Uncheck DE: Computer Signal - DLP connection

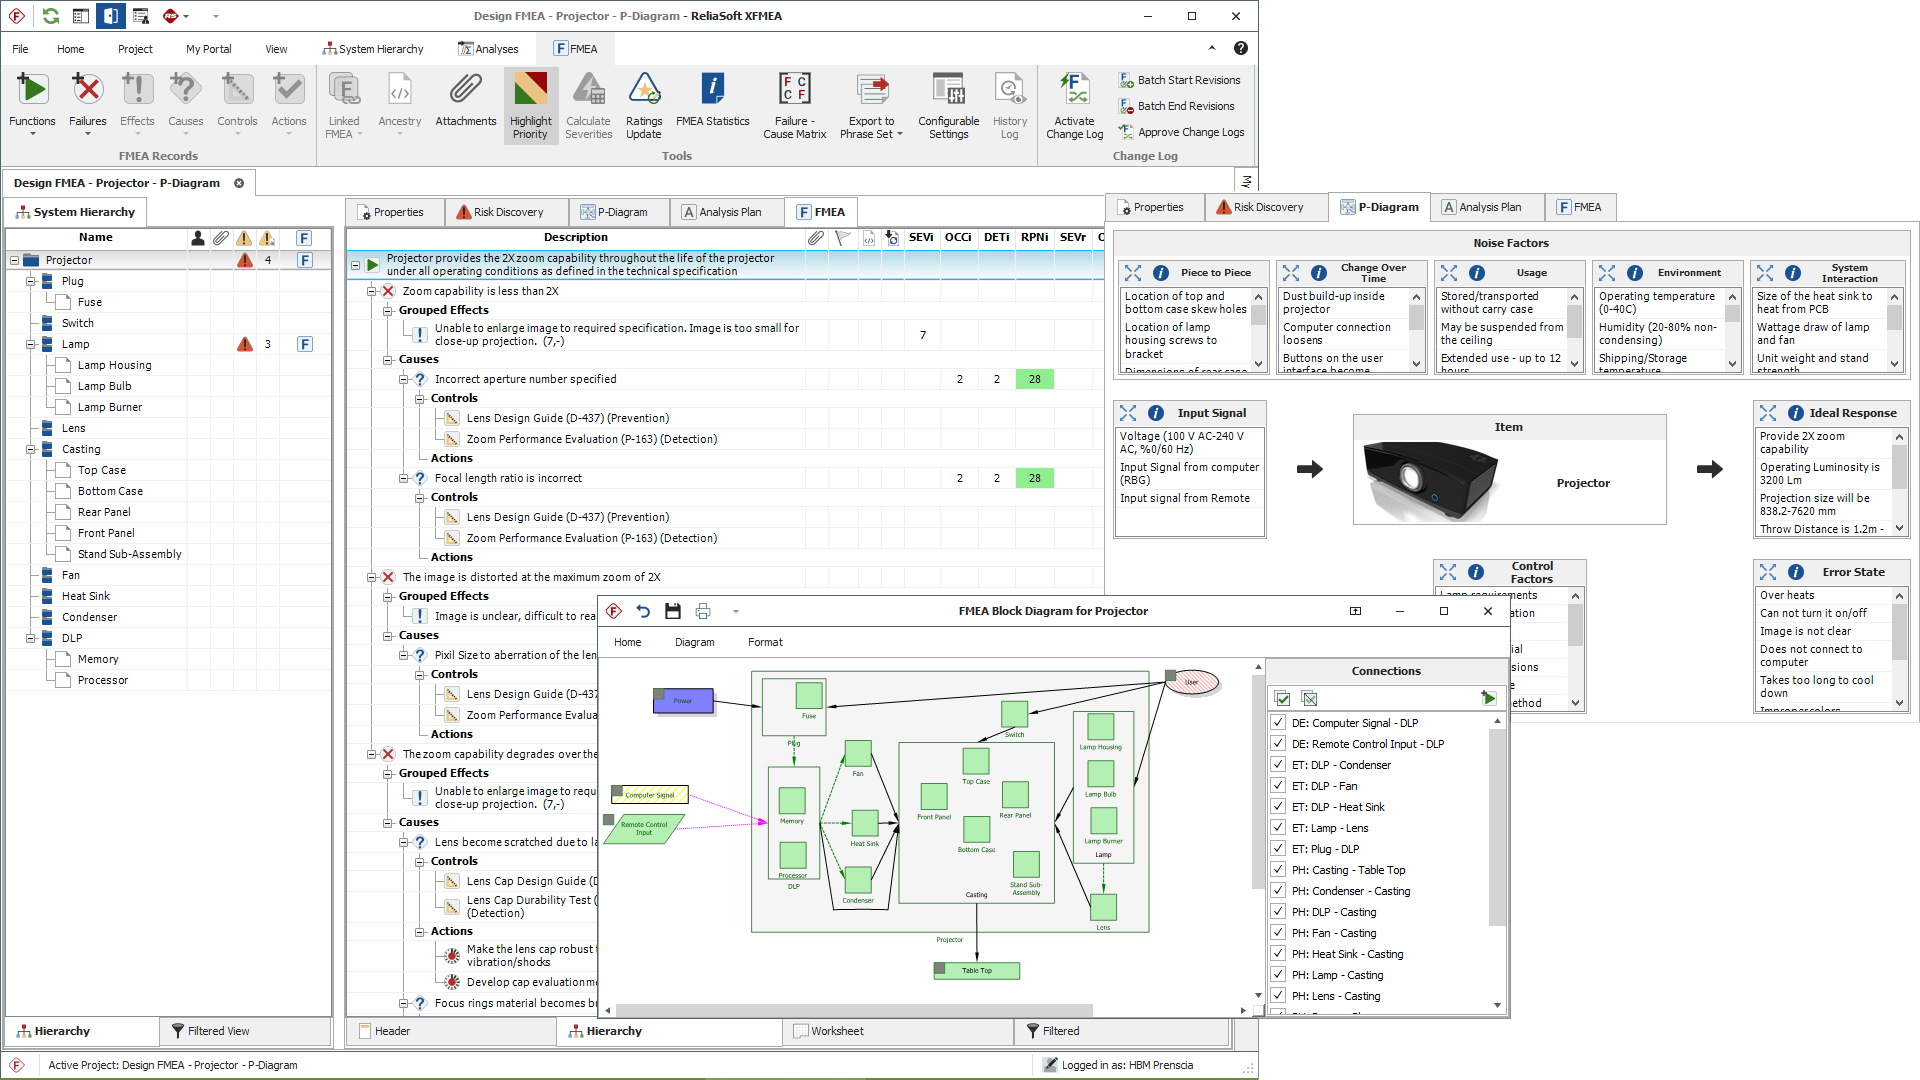pyautogui.click(x=1278, y=722)
